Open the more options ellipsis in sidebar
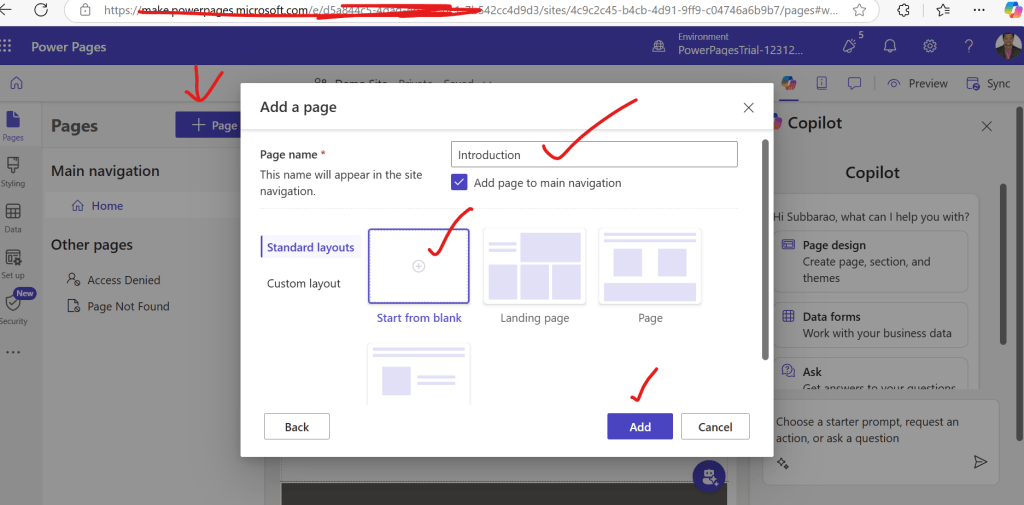This screenshot has width=1024, height=505. pos(13,353)
